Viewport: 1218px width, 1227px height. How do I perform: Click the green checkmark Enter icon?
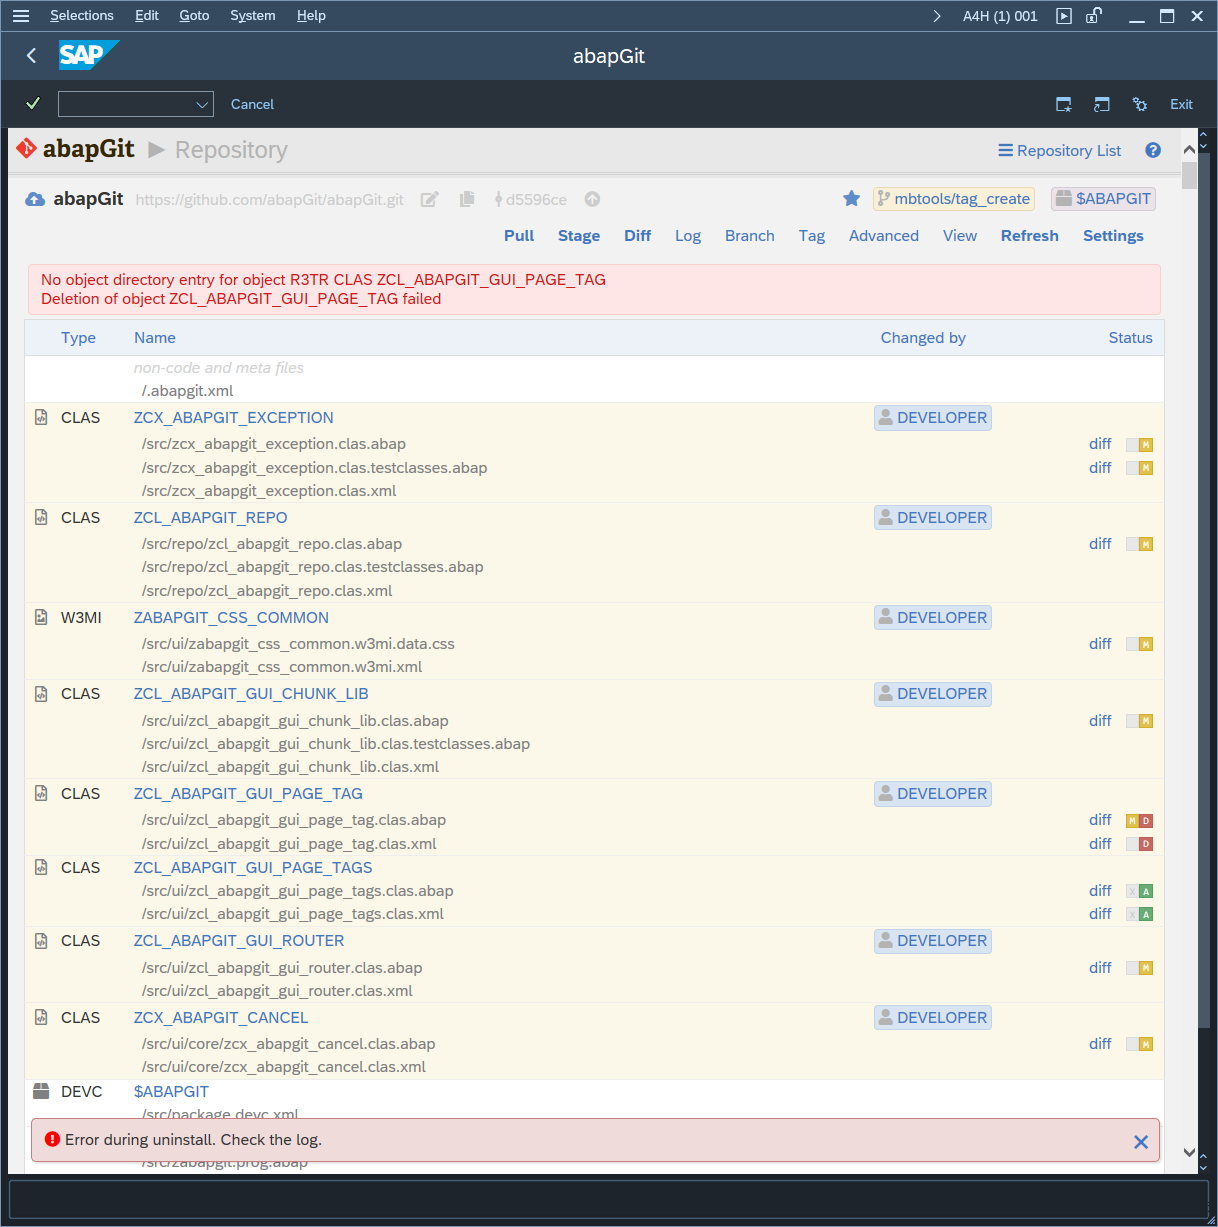pyautogui.click(x=33, y=103)
